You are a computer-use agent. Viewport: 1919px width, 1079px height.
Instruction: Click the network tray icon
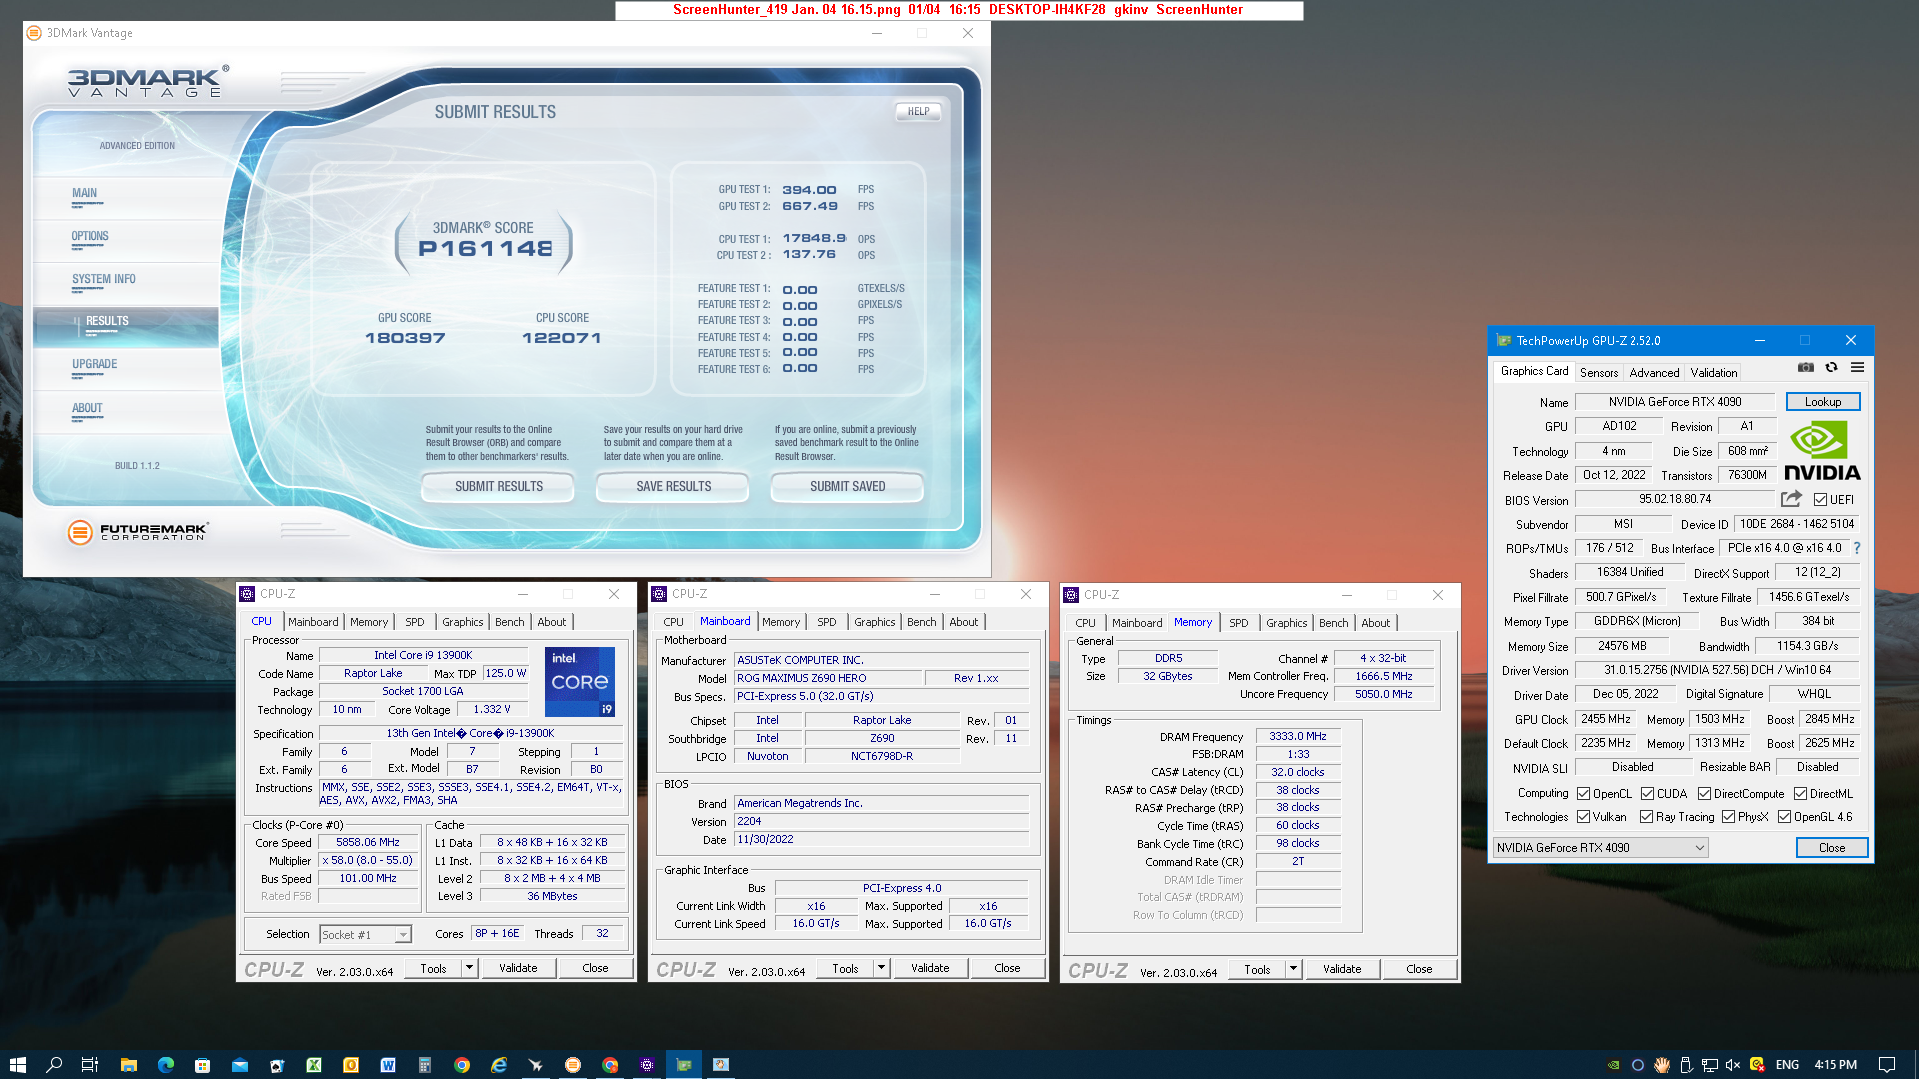click(x=1709, y=1065)
